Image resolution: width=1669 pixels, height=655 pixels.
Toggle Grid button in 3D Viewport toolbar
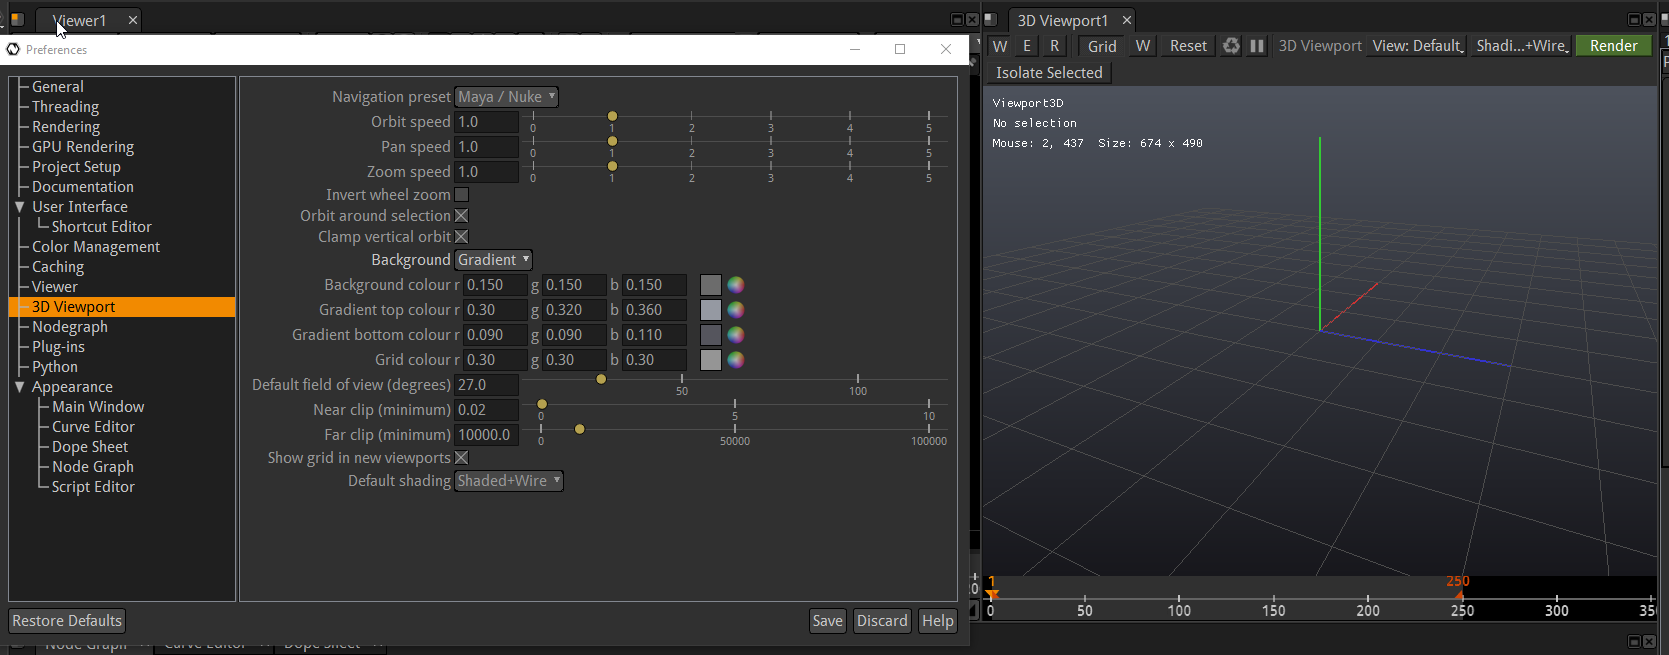pos(1102,46)
